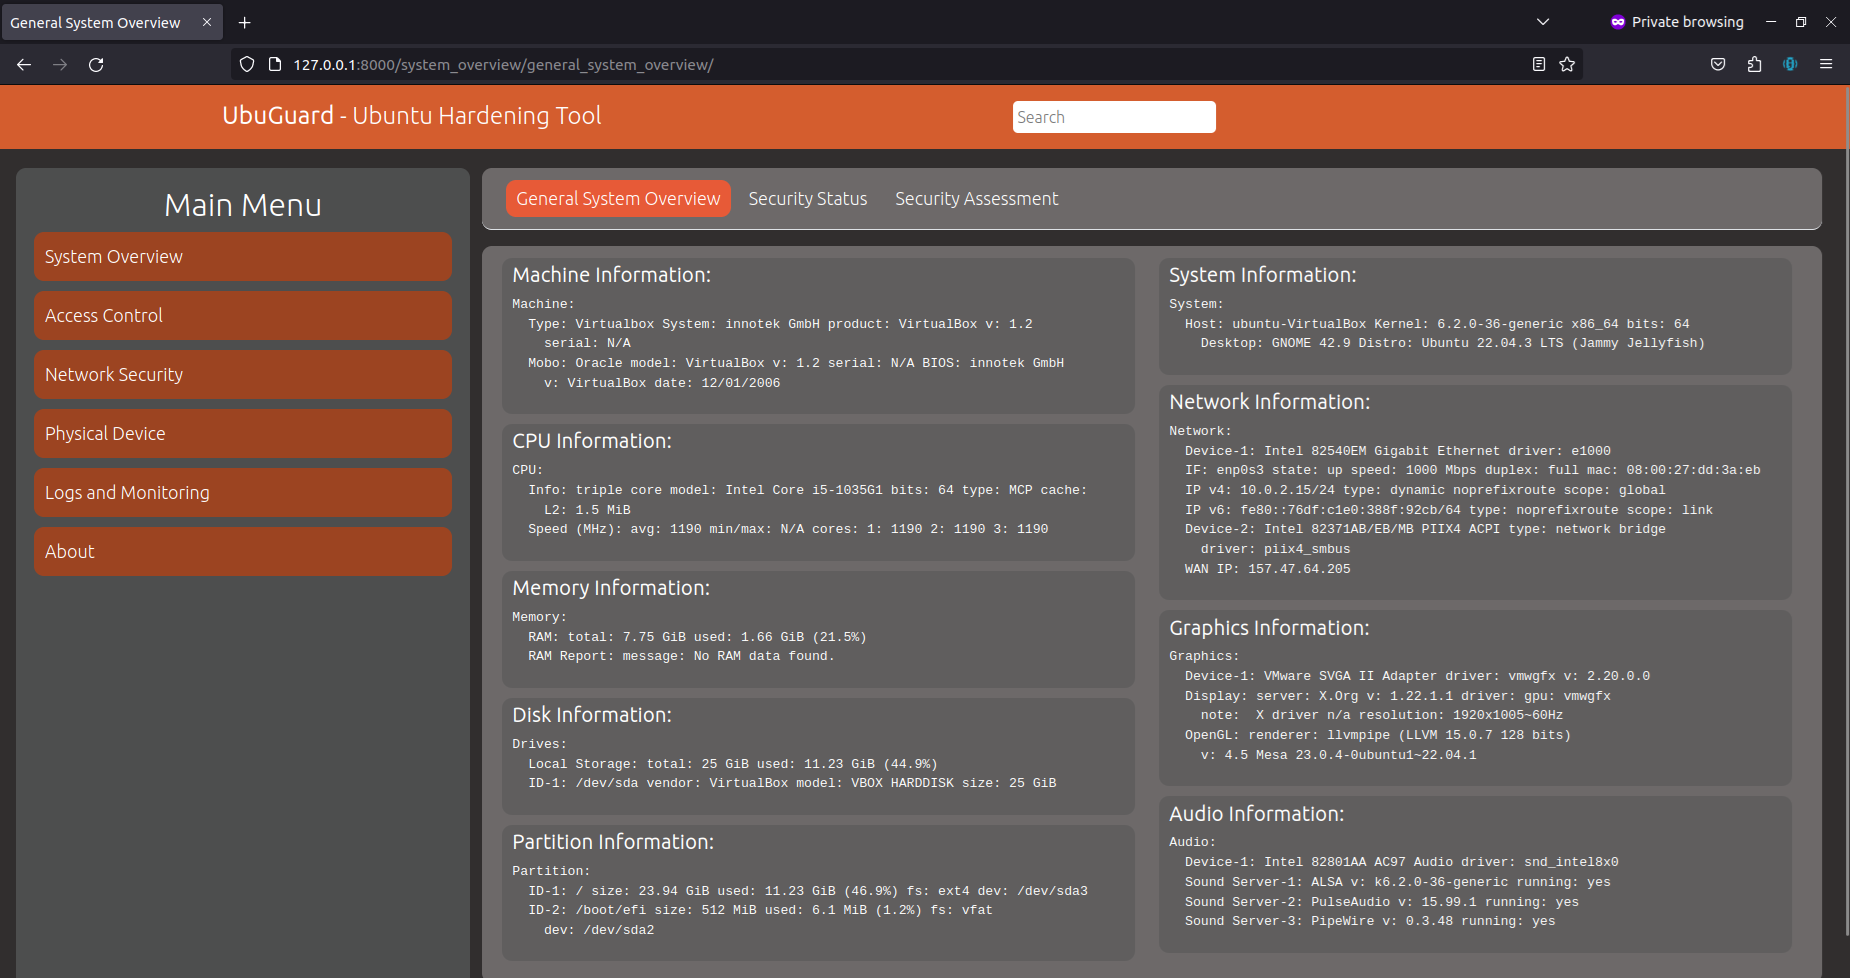Click the Memory Information heading
Viewport: 1850px width, 978px height.
tap(611, 588)
